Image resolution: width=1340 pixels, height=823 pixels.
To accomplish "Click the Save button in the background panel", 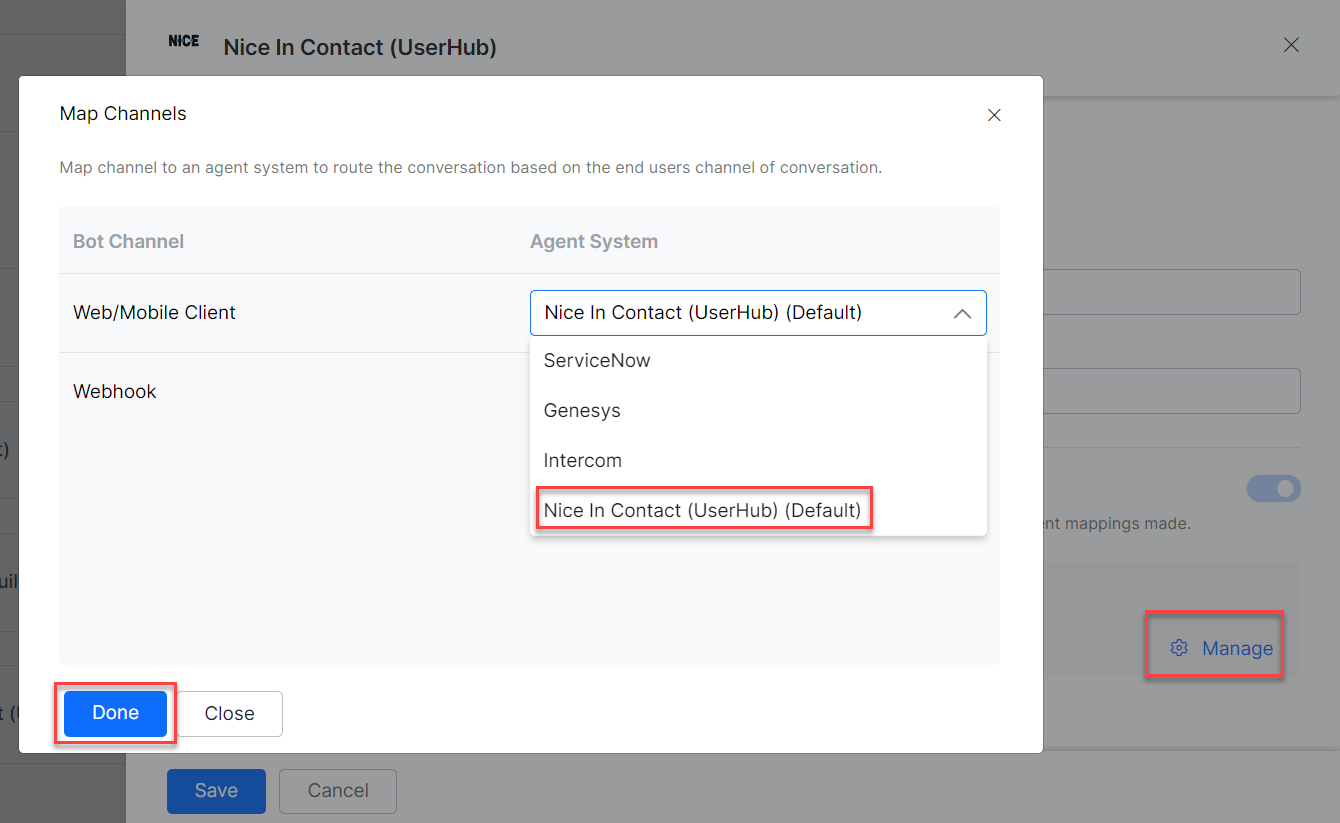I will pos(216,791).
